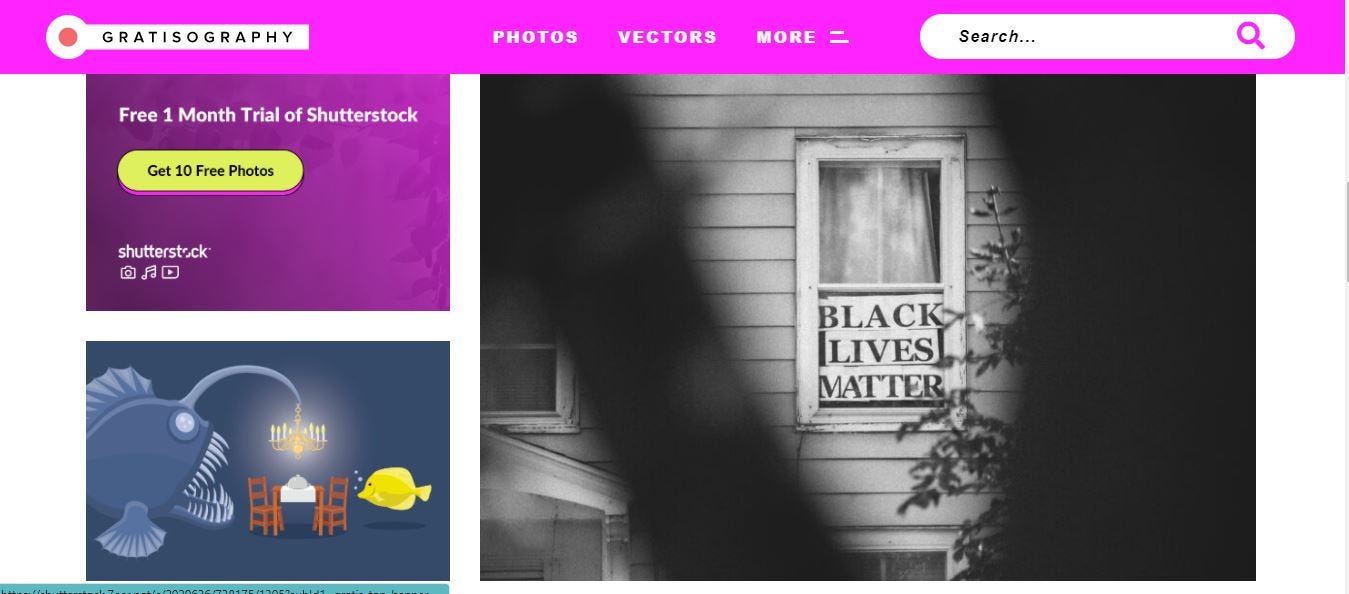Open the Black Lives Matter window photo
1349x594 pixels.
(867, 327)
